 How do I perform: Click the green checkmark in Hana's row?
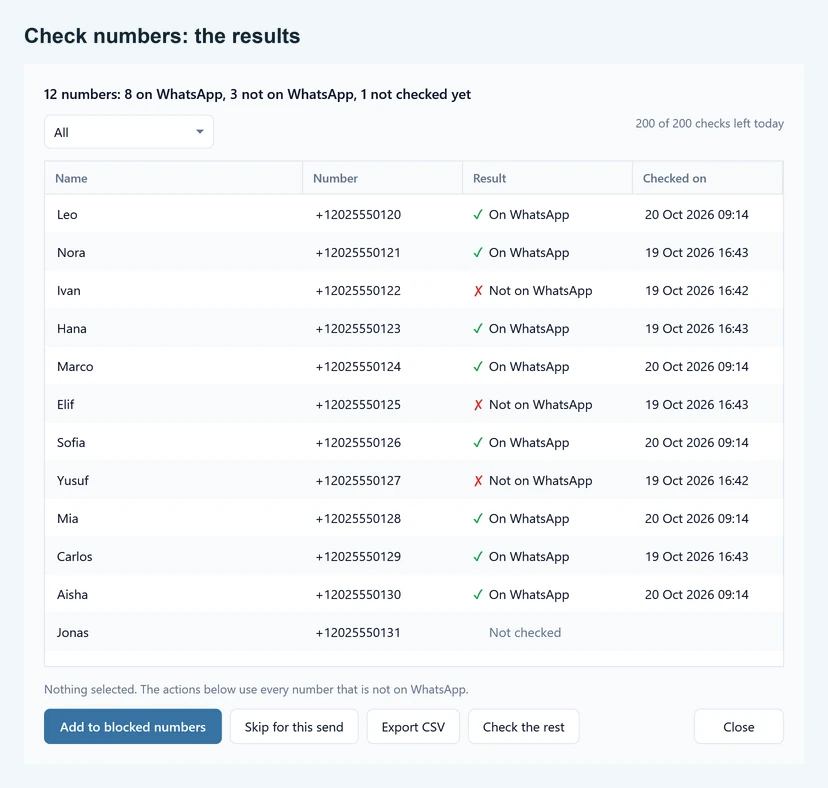pos(478,329)
